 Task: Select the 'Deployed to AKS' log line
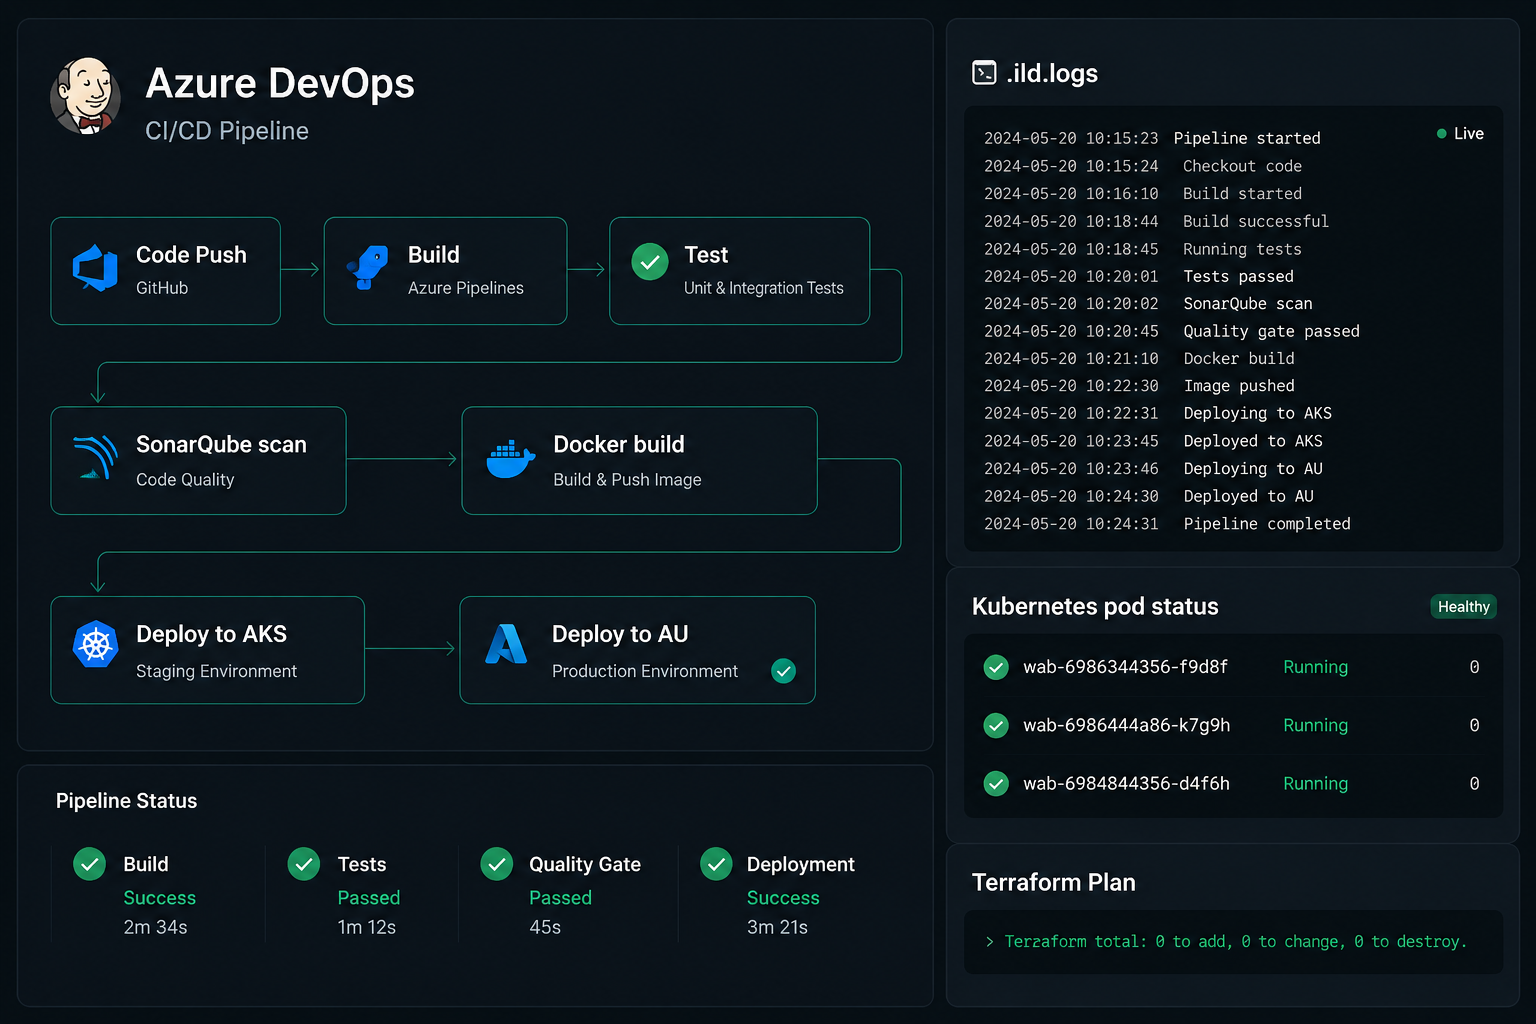[1153, 441]
